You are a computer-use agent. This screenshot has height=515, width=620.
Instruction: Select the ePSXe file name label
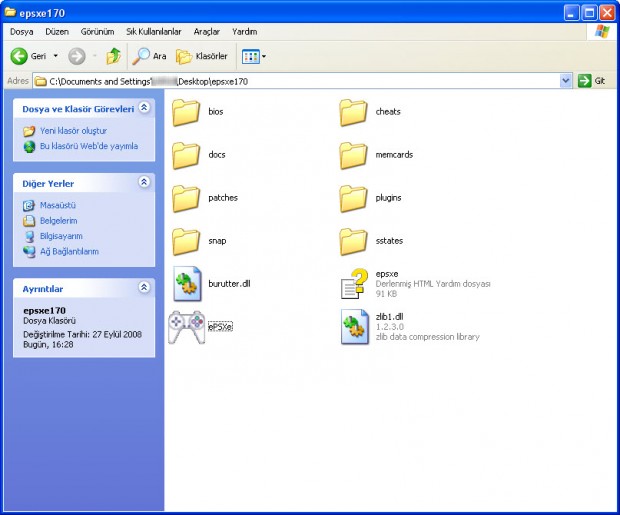(220, 327)
